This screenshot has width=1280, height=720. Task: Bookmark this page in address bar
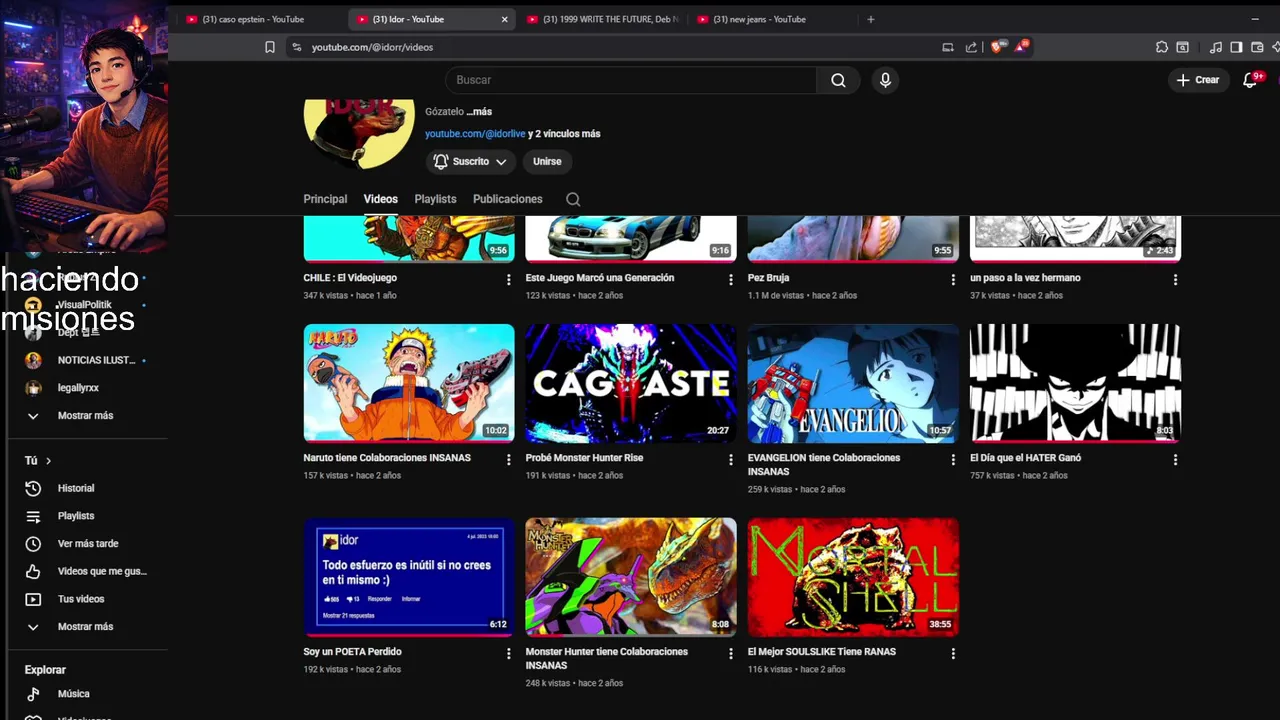tap(270, 47)
